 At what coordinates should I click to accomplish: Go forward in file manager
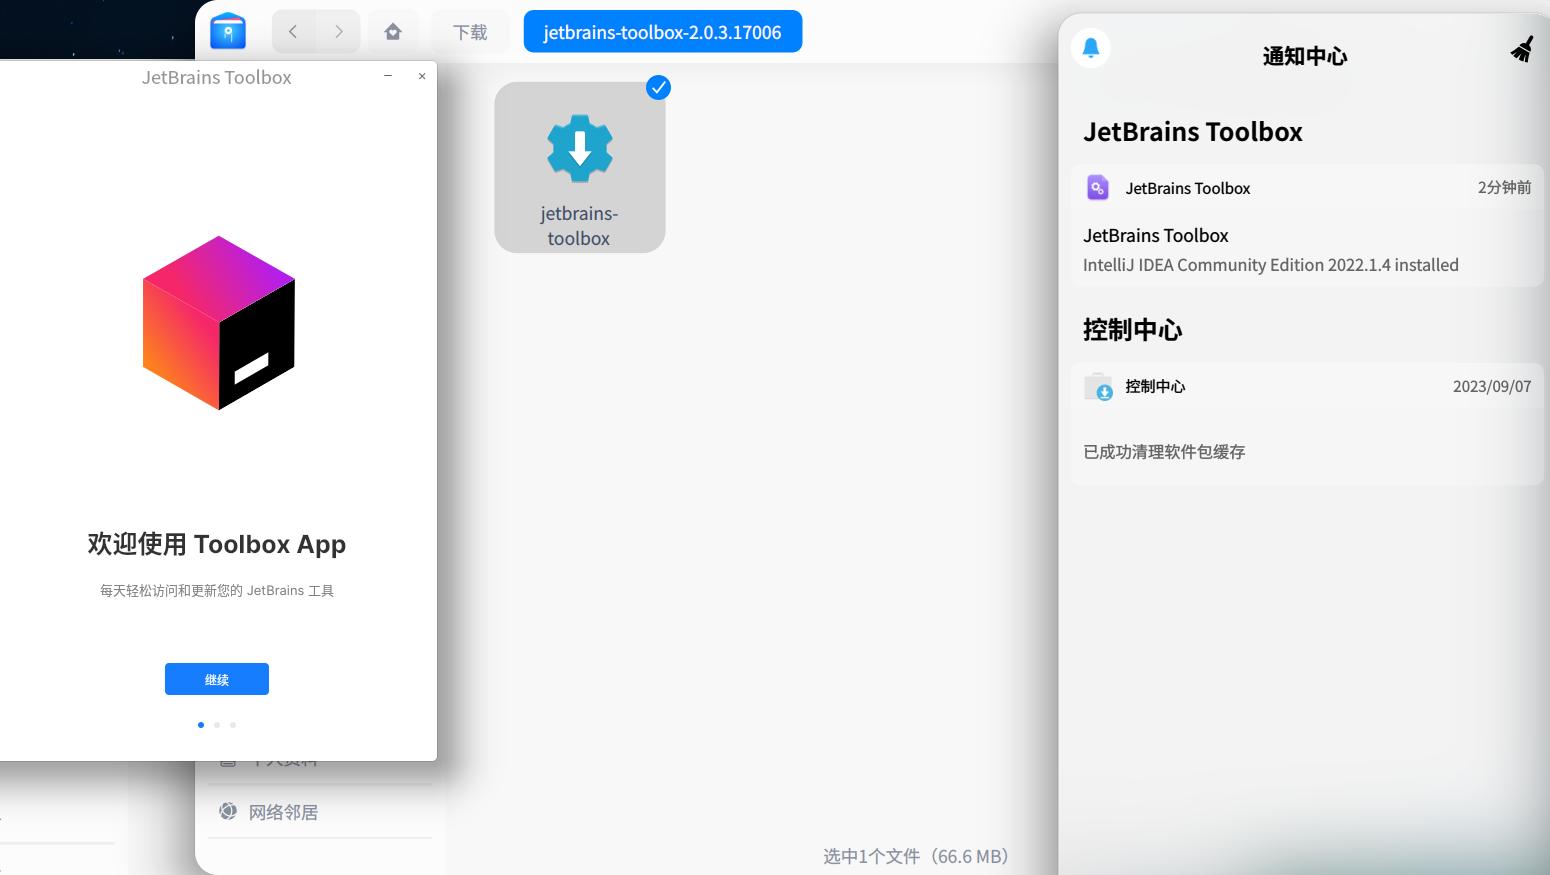339,32
